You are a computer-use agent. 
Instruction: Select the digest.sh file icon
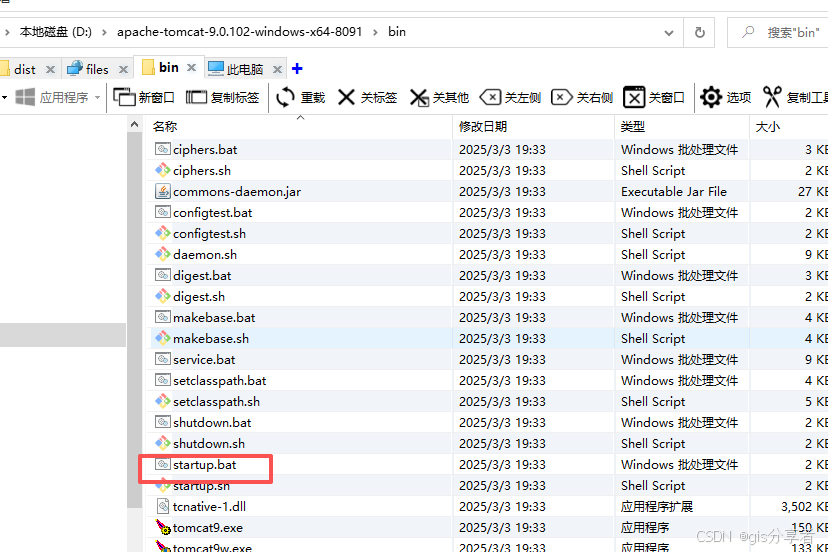point(163,296)
